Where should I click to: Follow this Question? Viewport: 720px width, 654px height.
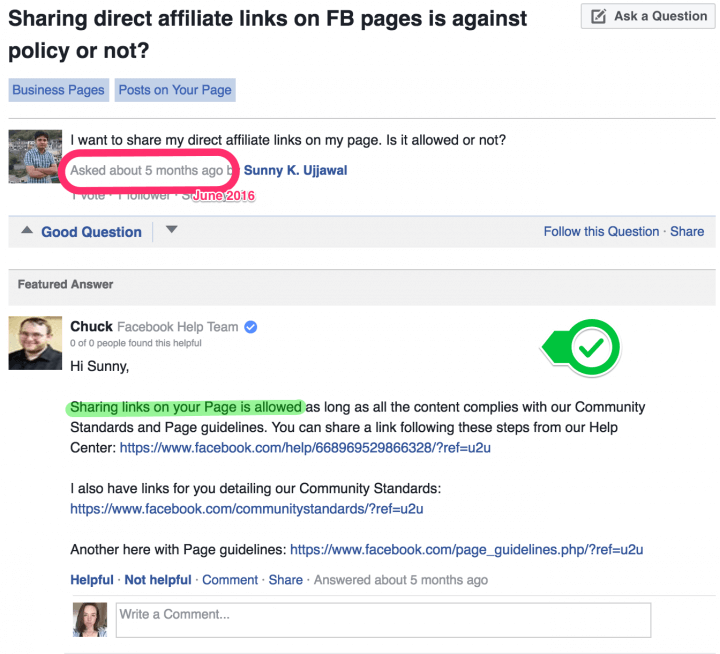(601, 231)
